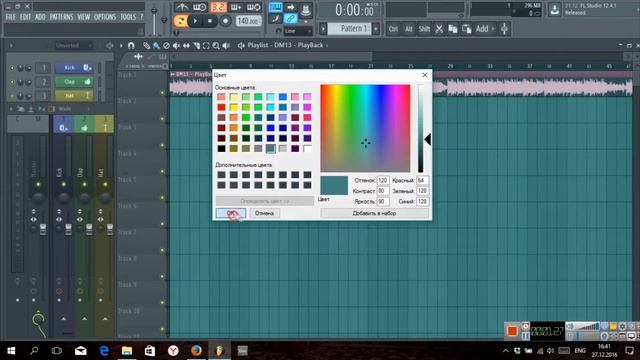Image resolution: width=640 pixels, height=360 pixels.
Task: Click the Красный red value field
Action: tap(422, 180)
